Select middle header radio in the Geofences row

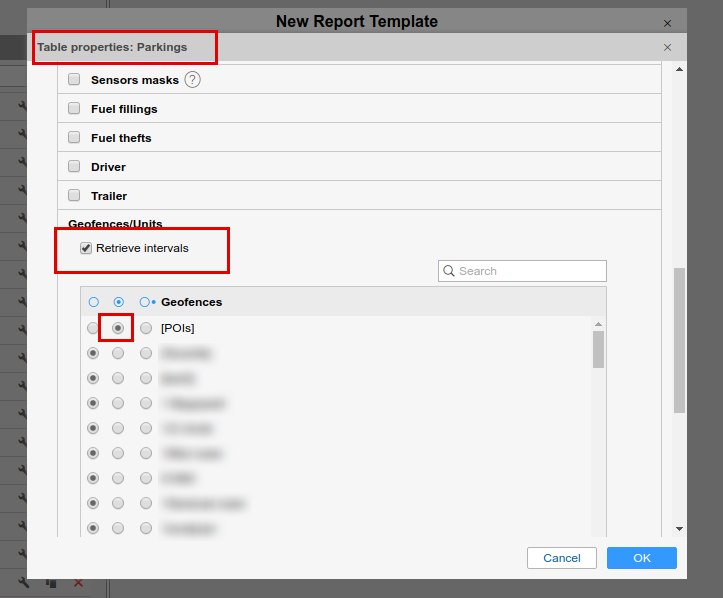pos(119,302)
